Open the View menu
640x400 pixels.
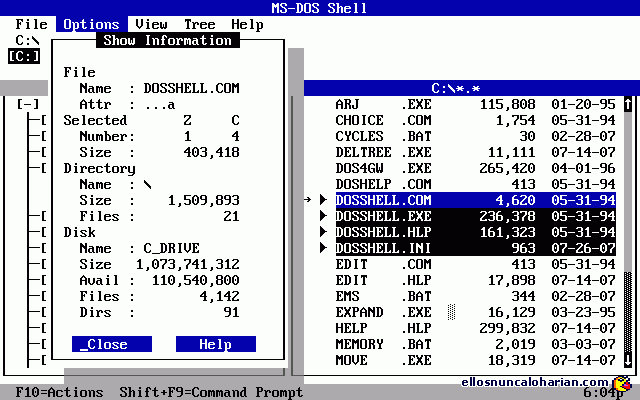151,24
